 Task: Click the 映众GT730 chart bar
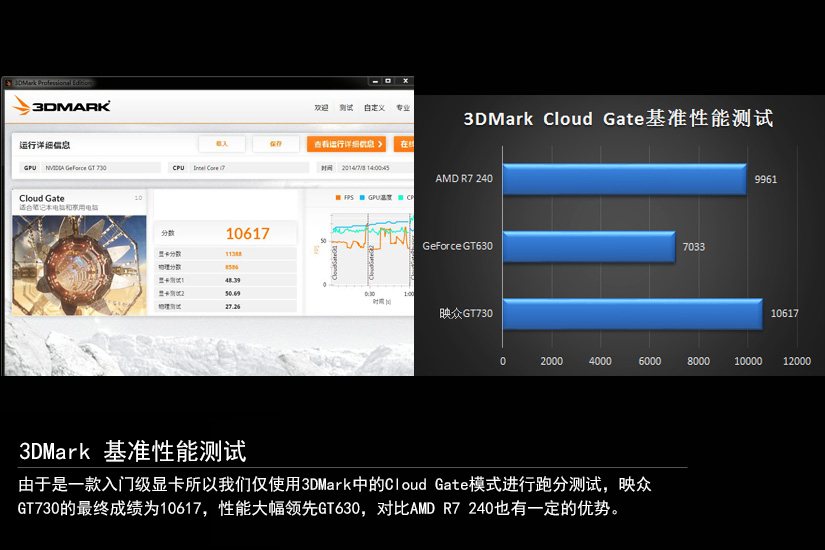click(x=632, y=314)
